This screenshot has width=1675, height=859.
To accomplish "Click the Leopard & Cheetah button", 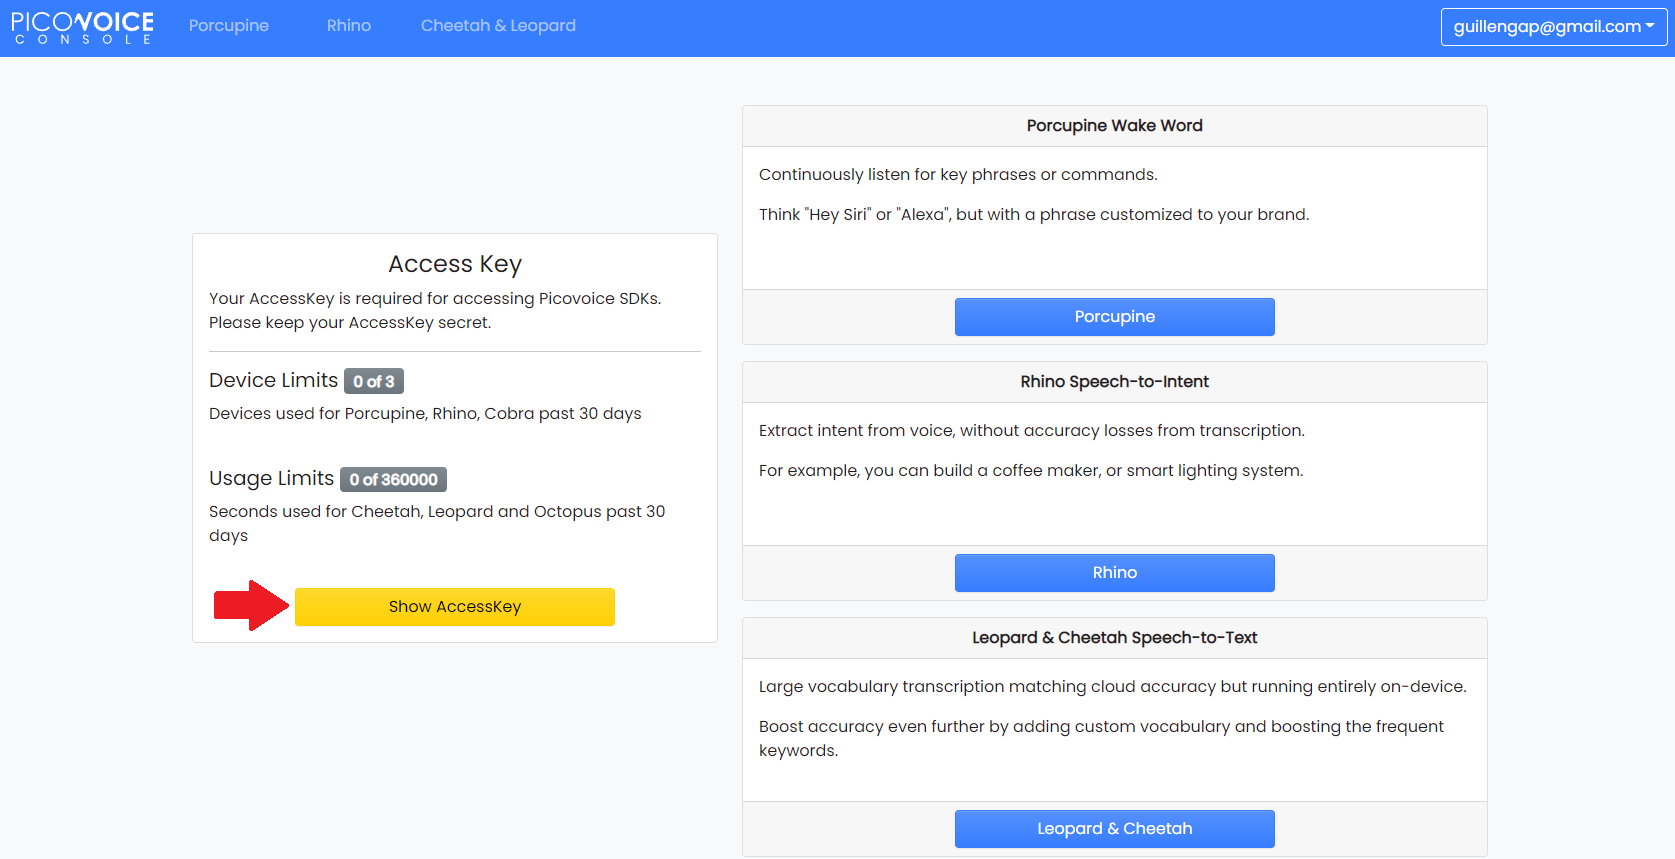I will point(1115,829).
